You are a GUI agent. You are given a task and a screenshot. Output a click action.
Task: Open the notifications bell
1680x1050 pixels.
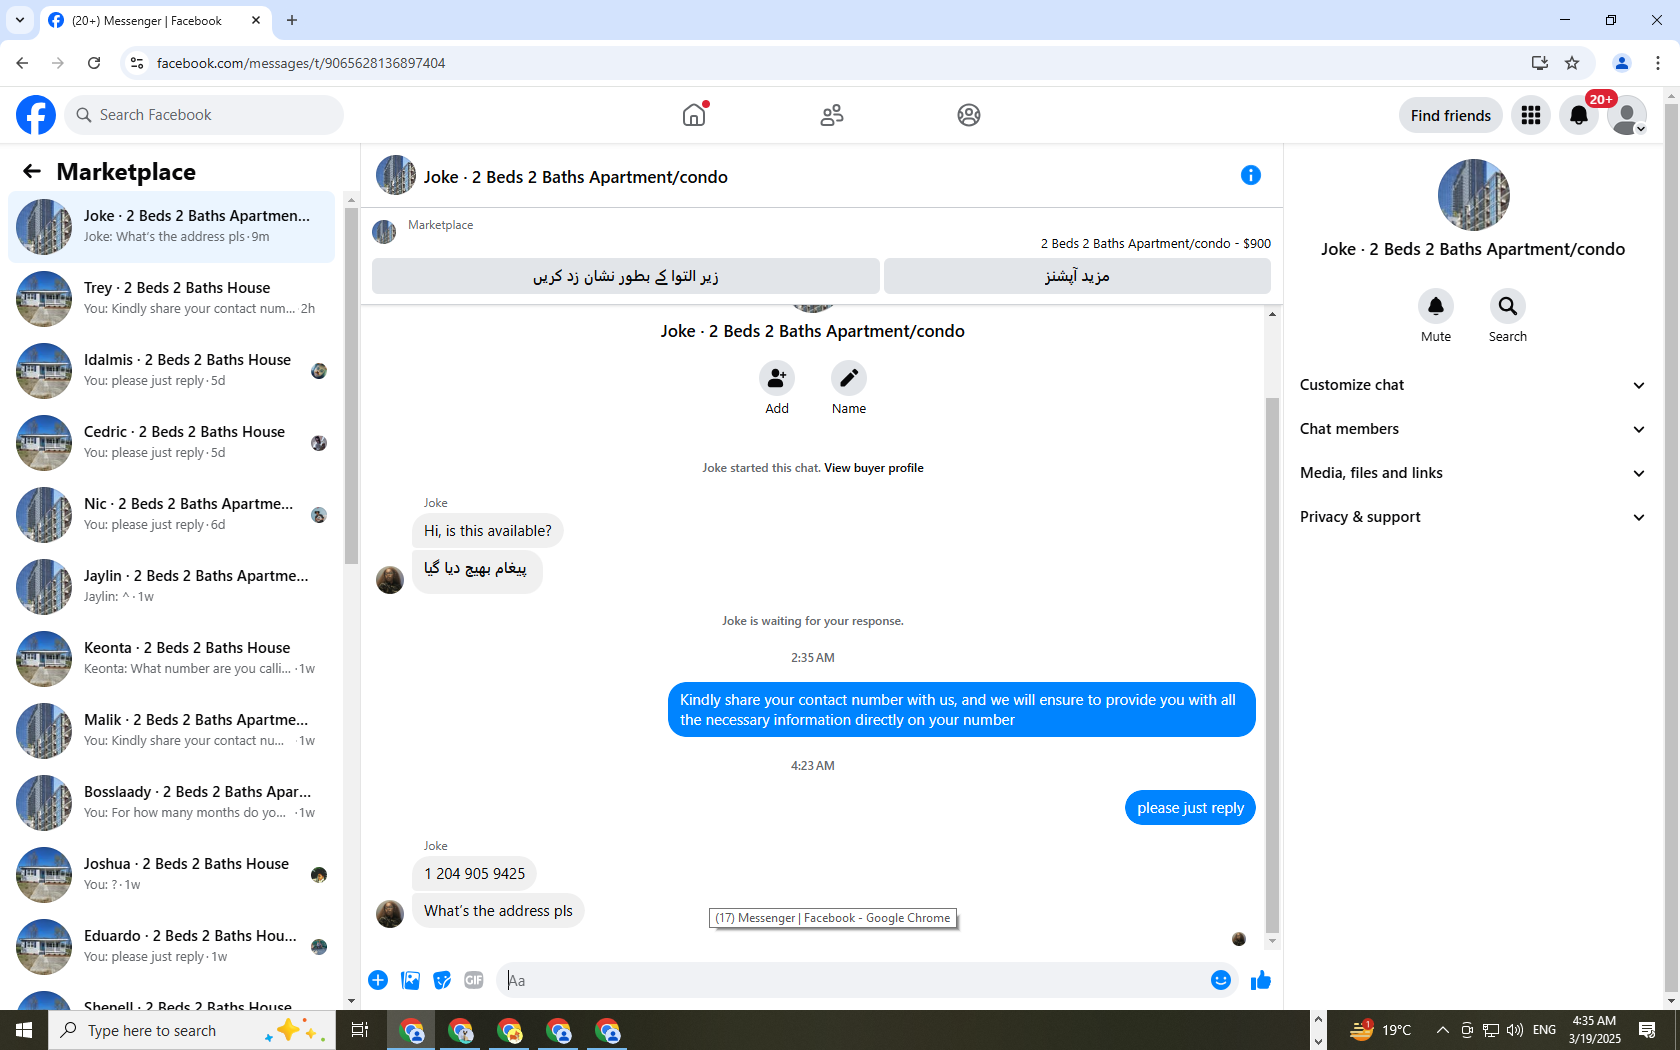click(x=1579, y=115)
